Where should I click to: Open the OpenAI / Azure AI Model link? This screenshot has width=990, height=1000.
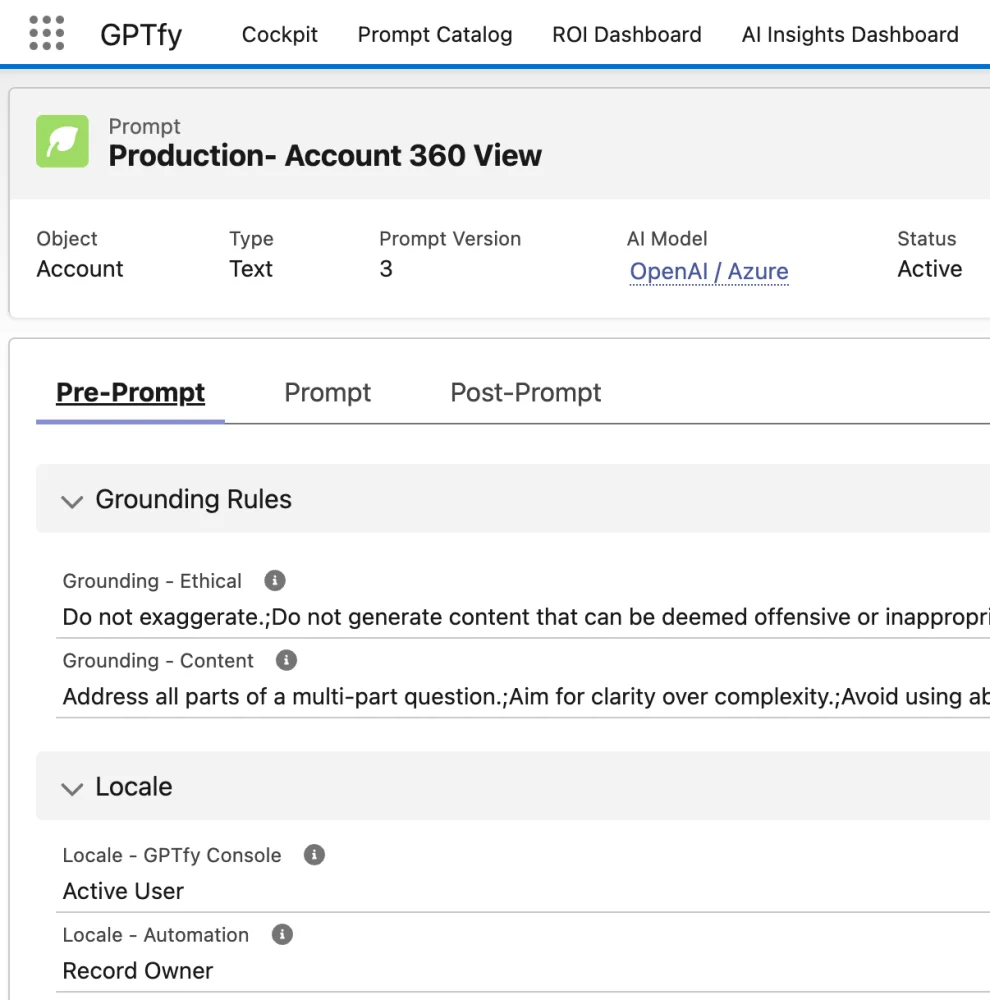tap(708, 271)
